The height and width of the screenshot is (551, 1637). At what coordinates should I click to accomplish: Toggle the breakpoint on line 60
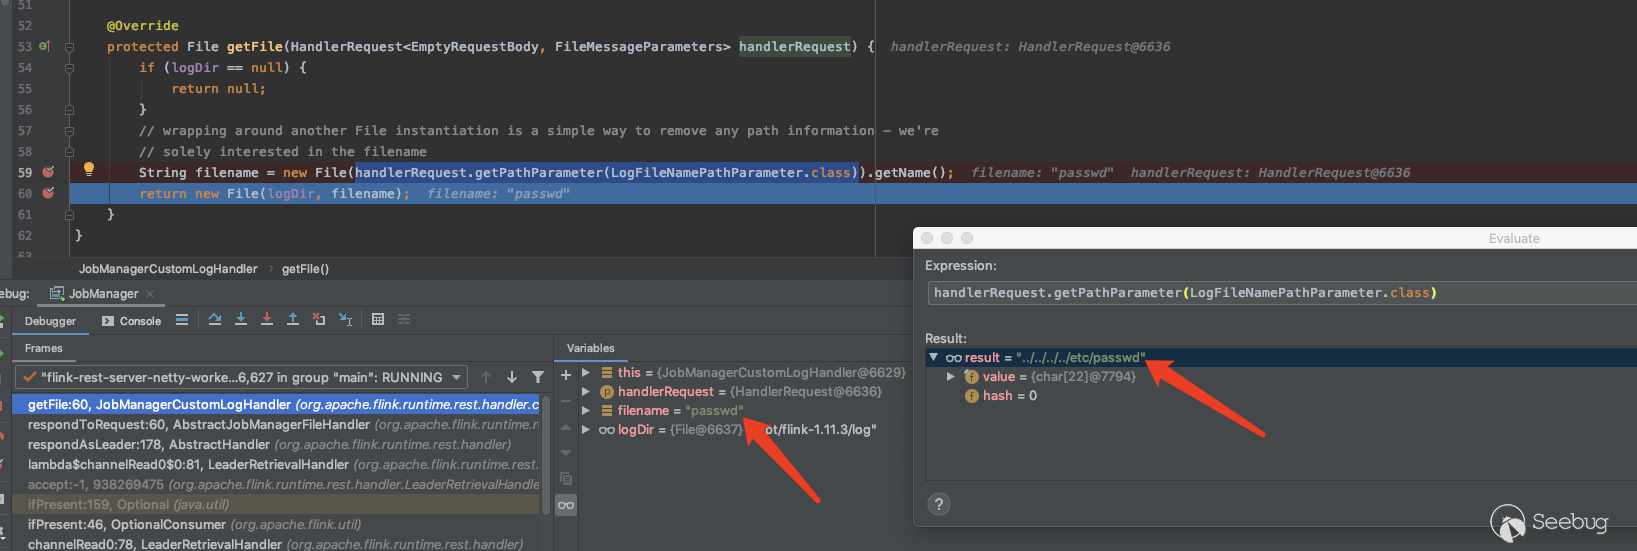47,193
